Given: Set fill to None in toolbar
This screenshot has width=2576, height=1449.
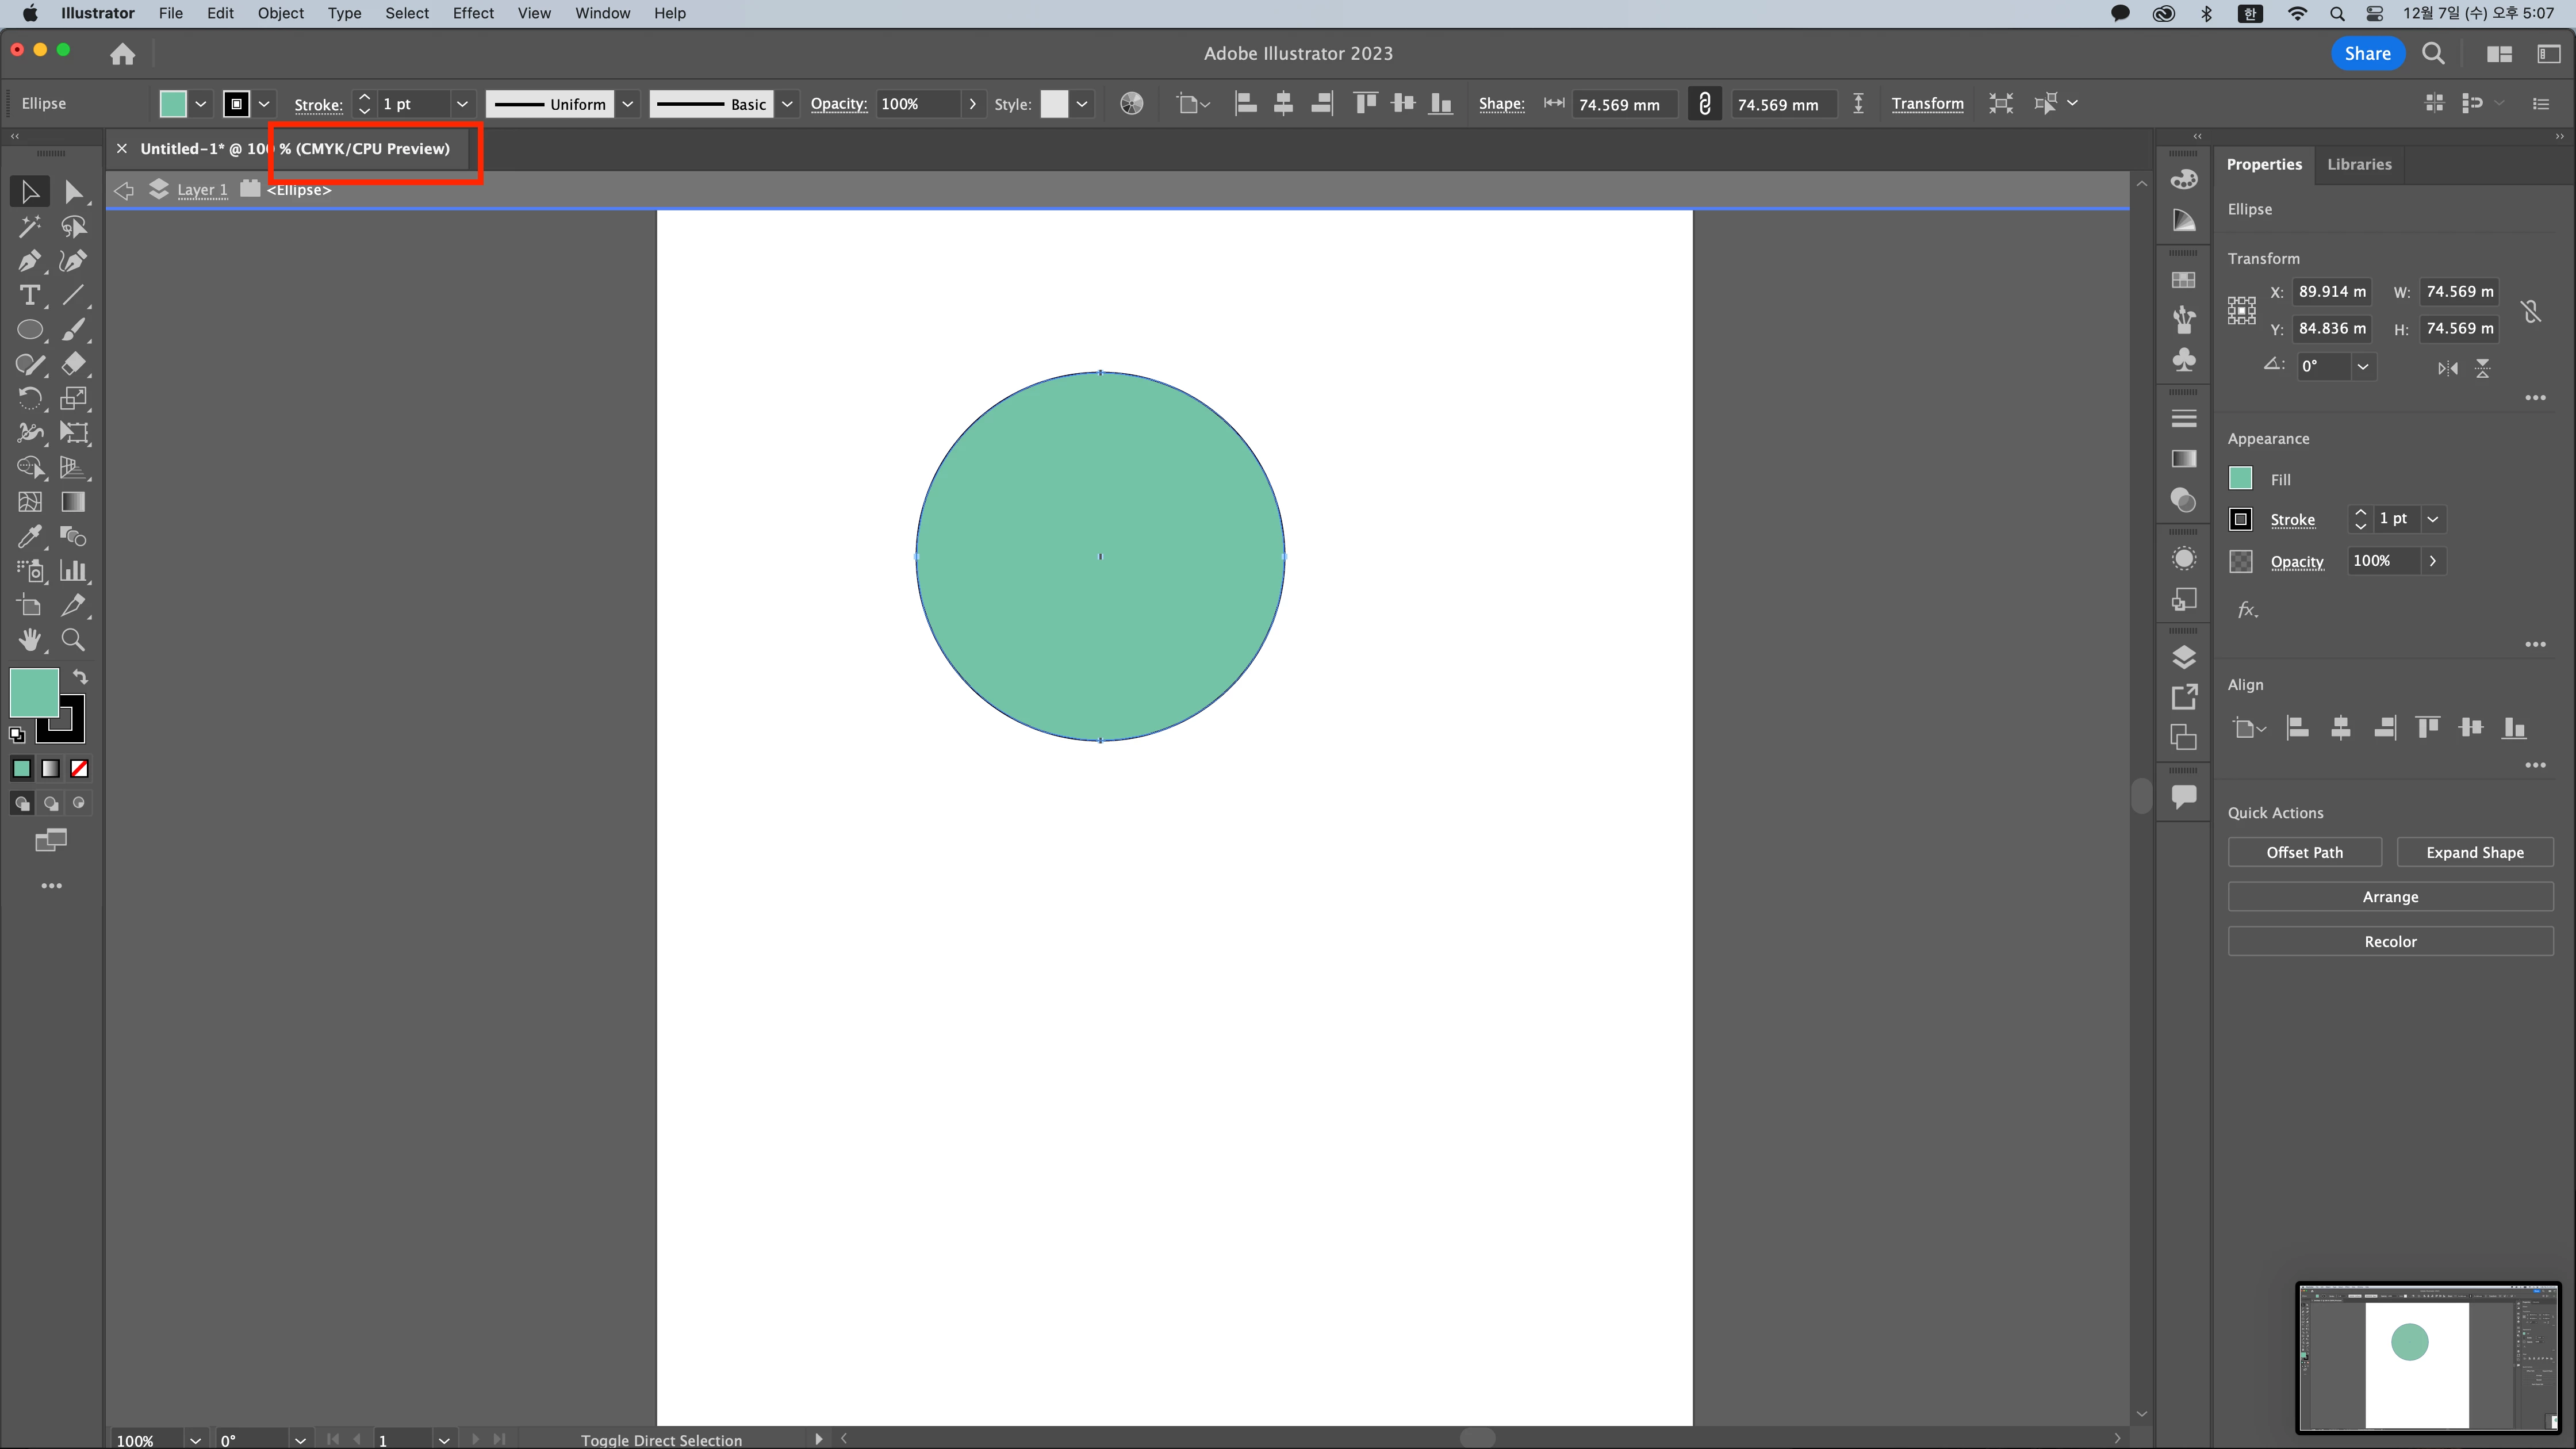Looking at the screenshot, I should pos(79,768).
